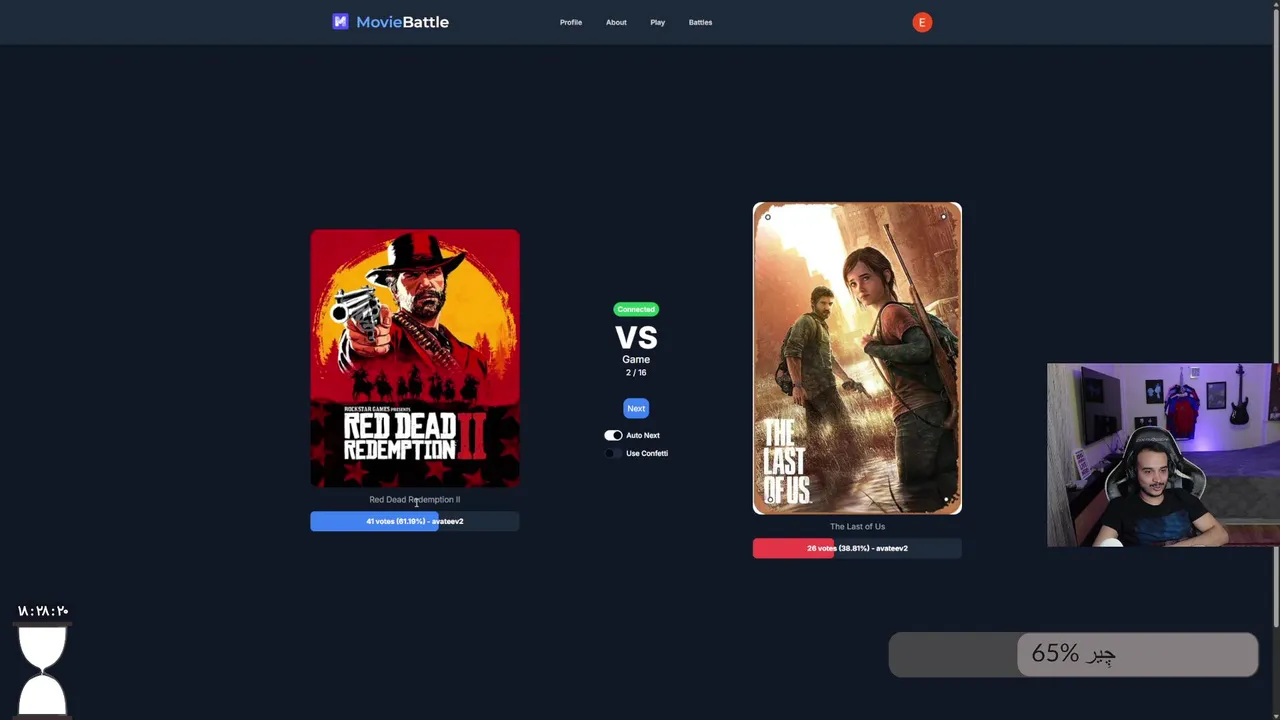Click The Last of Us title text

(857, 526)
